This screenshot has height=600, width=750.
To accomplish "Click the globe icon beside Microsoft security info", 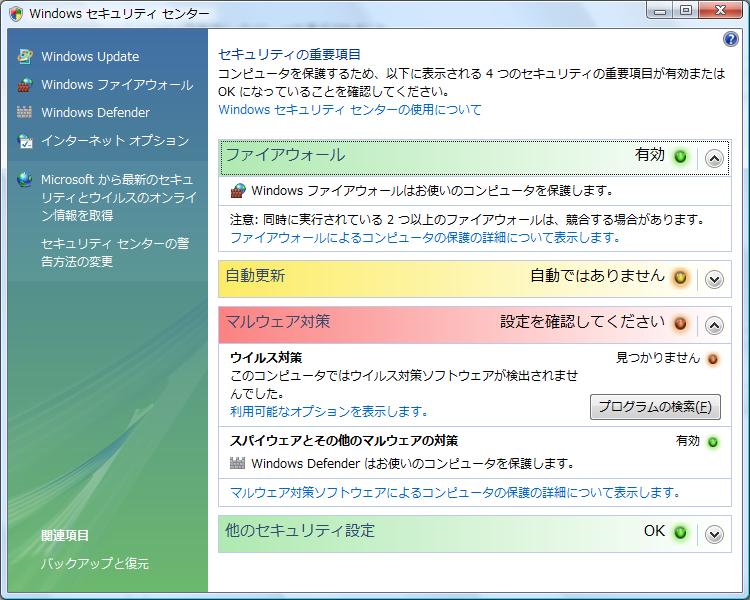I will coord(24,180).
